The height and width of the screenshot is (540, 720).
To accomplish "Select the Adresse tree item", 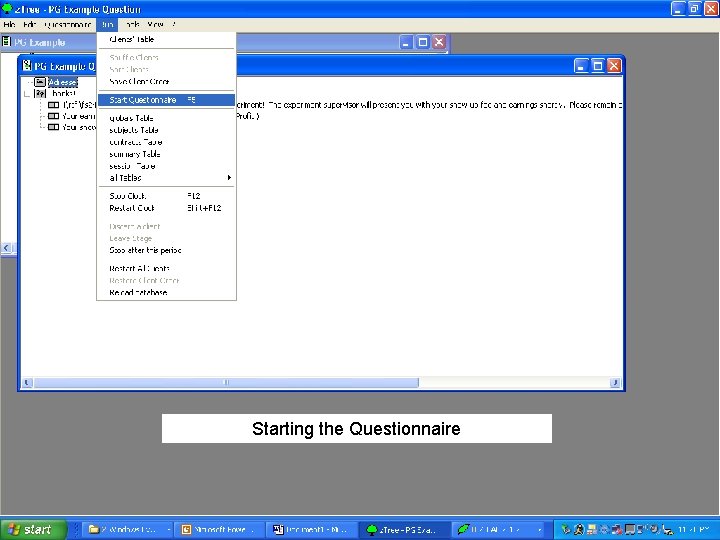I will click(62, 82).
